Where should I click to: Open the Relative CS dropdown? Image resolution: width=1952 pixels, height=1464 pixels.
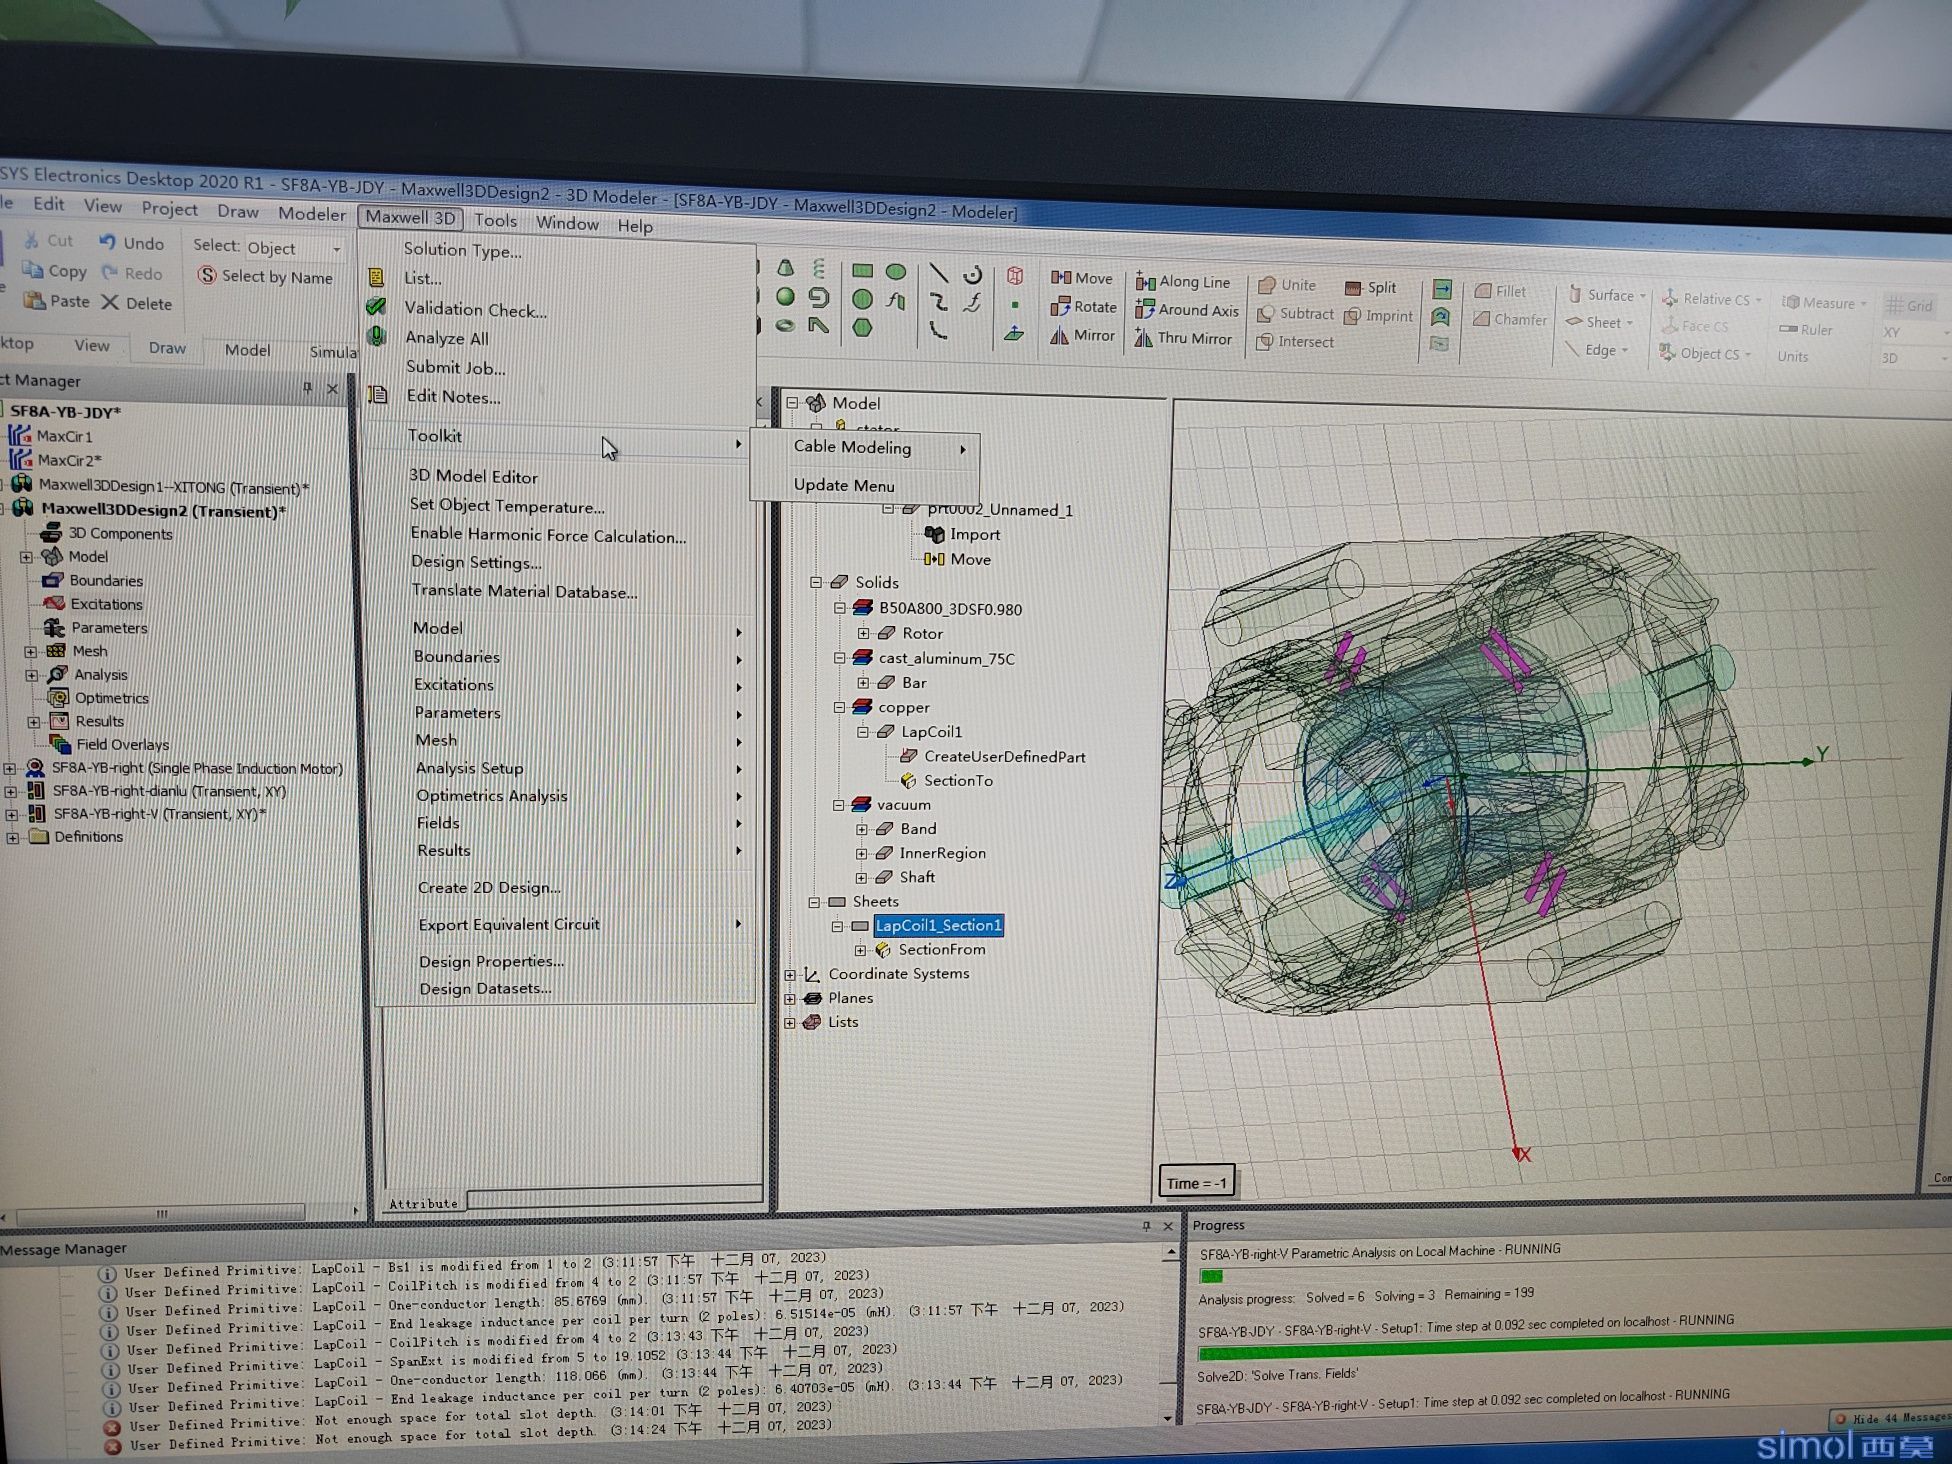[1712, 299]
